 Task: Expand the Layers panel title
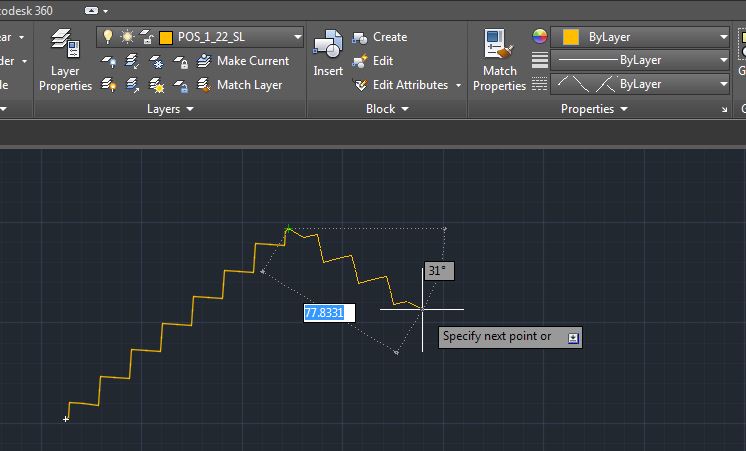(x=170, y=109)
